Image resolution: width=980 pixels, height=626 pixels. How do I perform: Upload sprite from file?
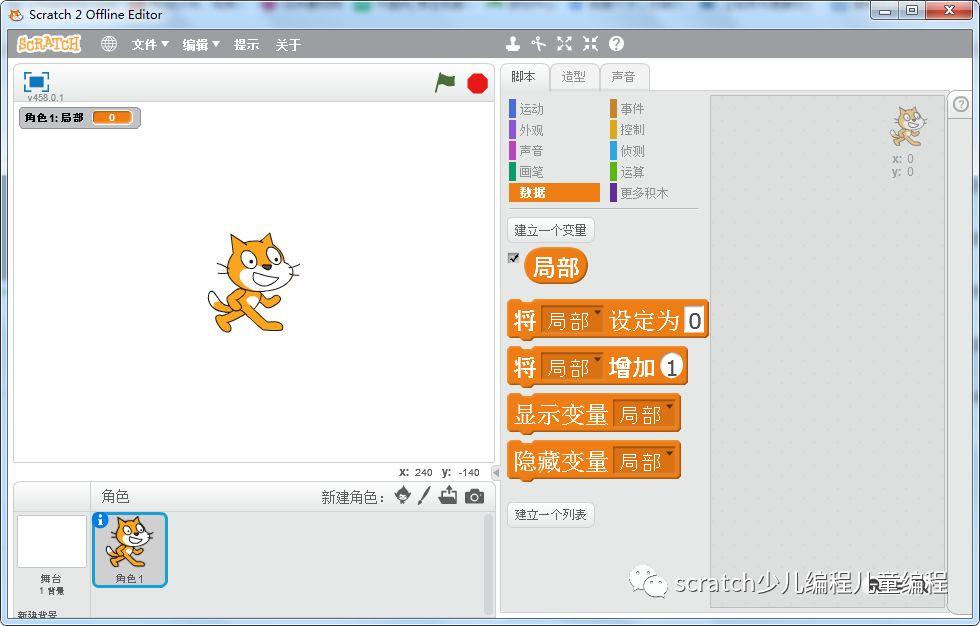448,496
